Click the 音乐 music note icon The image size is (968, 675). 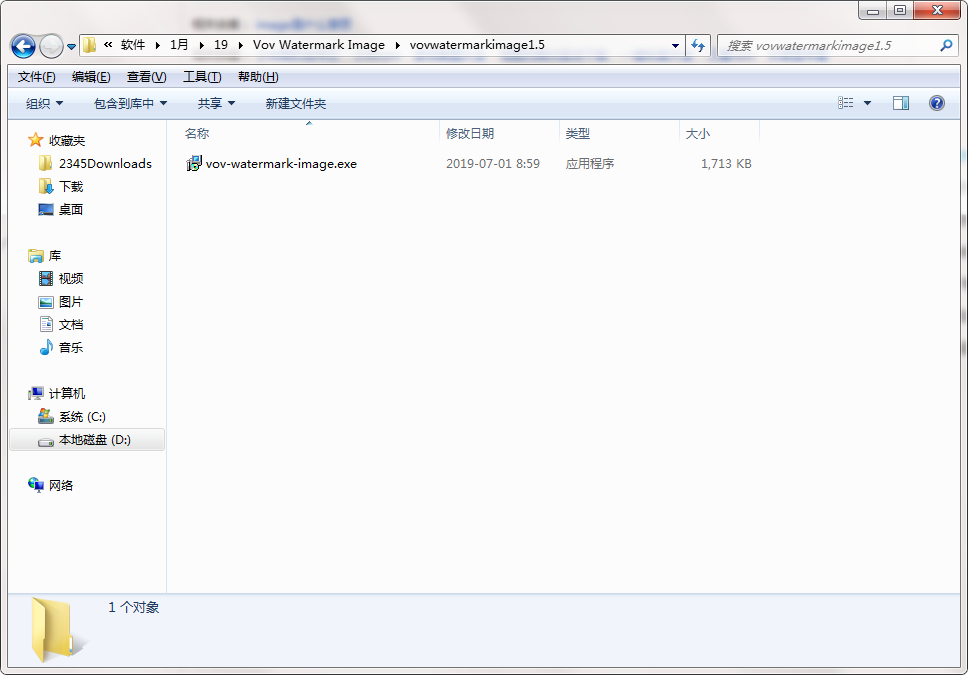click(46, 348)
